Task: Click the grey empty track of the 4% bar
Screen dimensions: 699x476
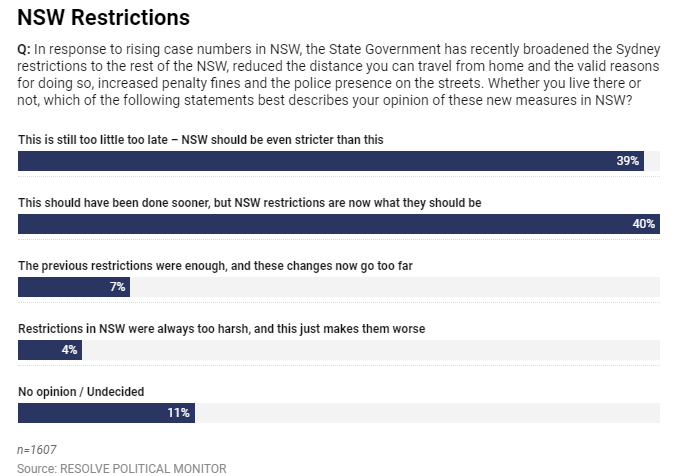Action: (x=371, y=350)
